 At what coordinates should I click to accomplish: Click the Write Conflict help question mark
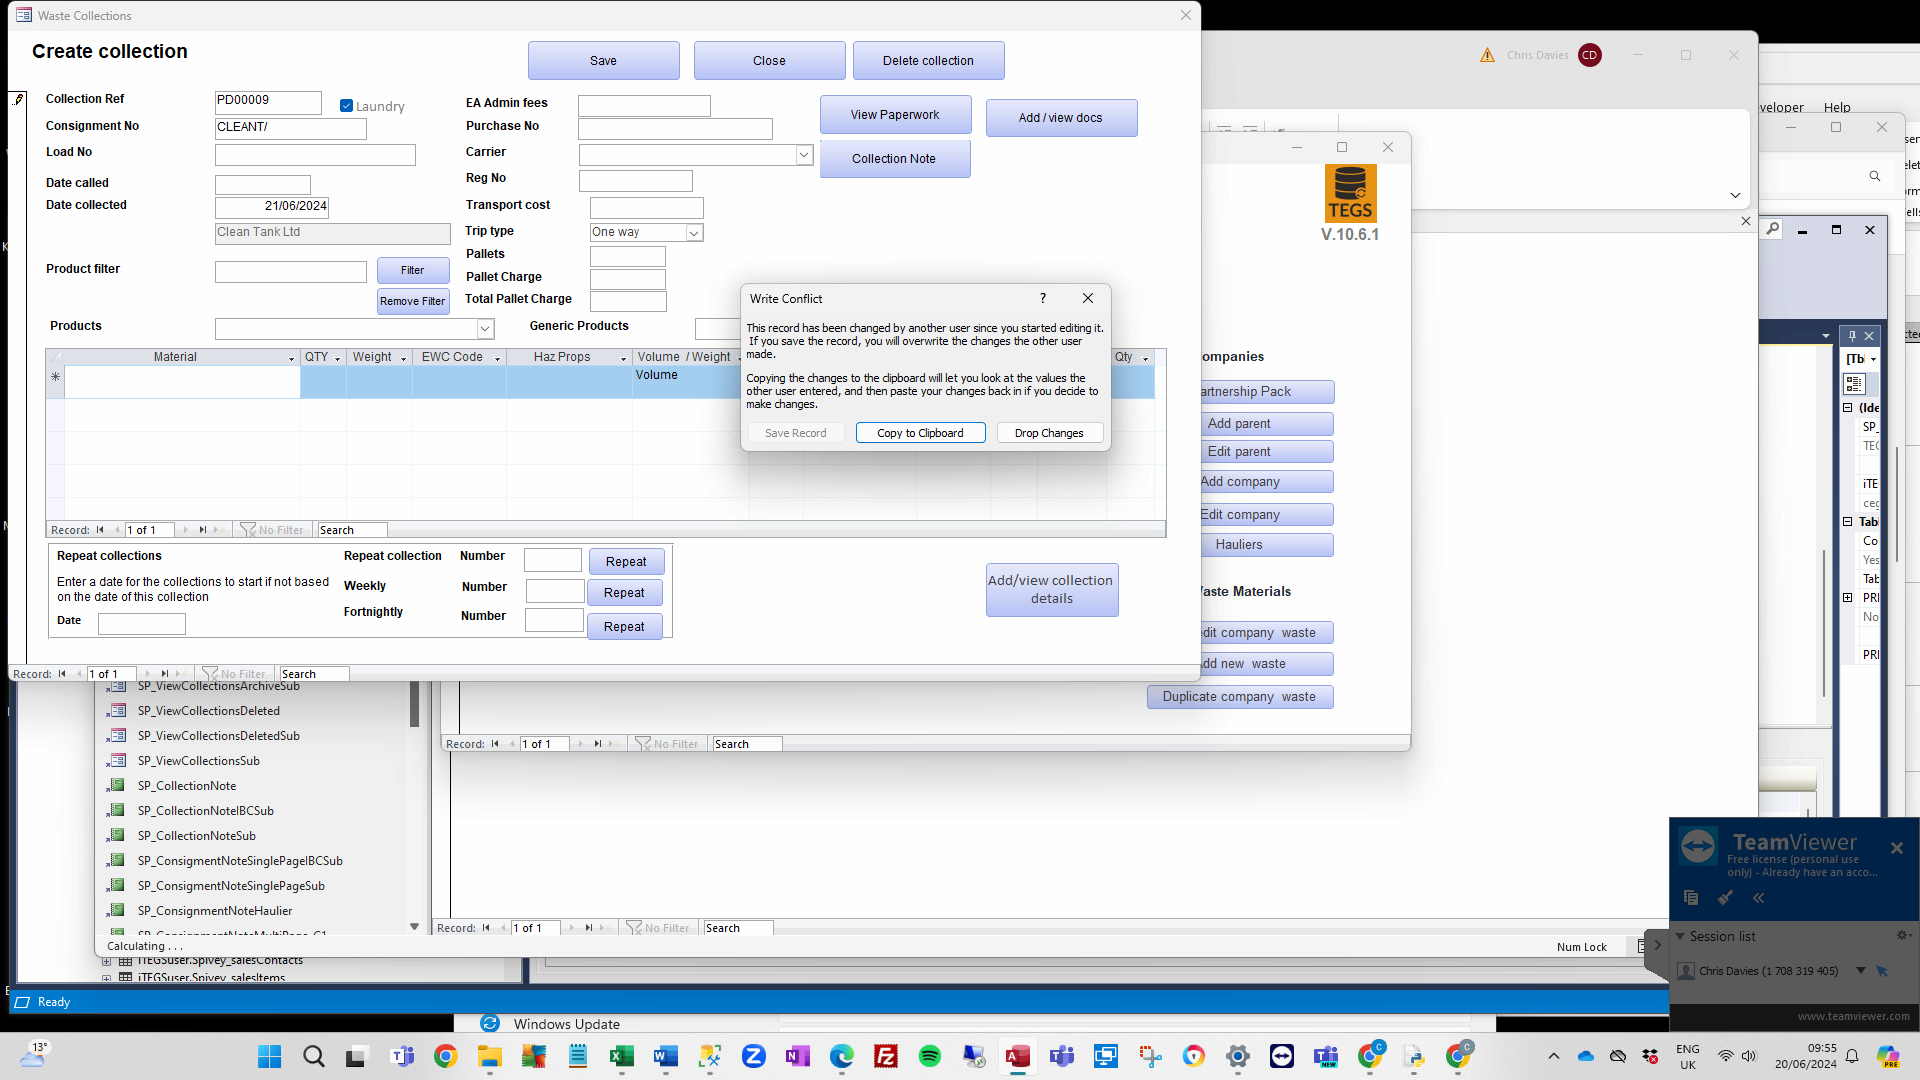[1043, 298]
